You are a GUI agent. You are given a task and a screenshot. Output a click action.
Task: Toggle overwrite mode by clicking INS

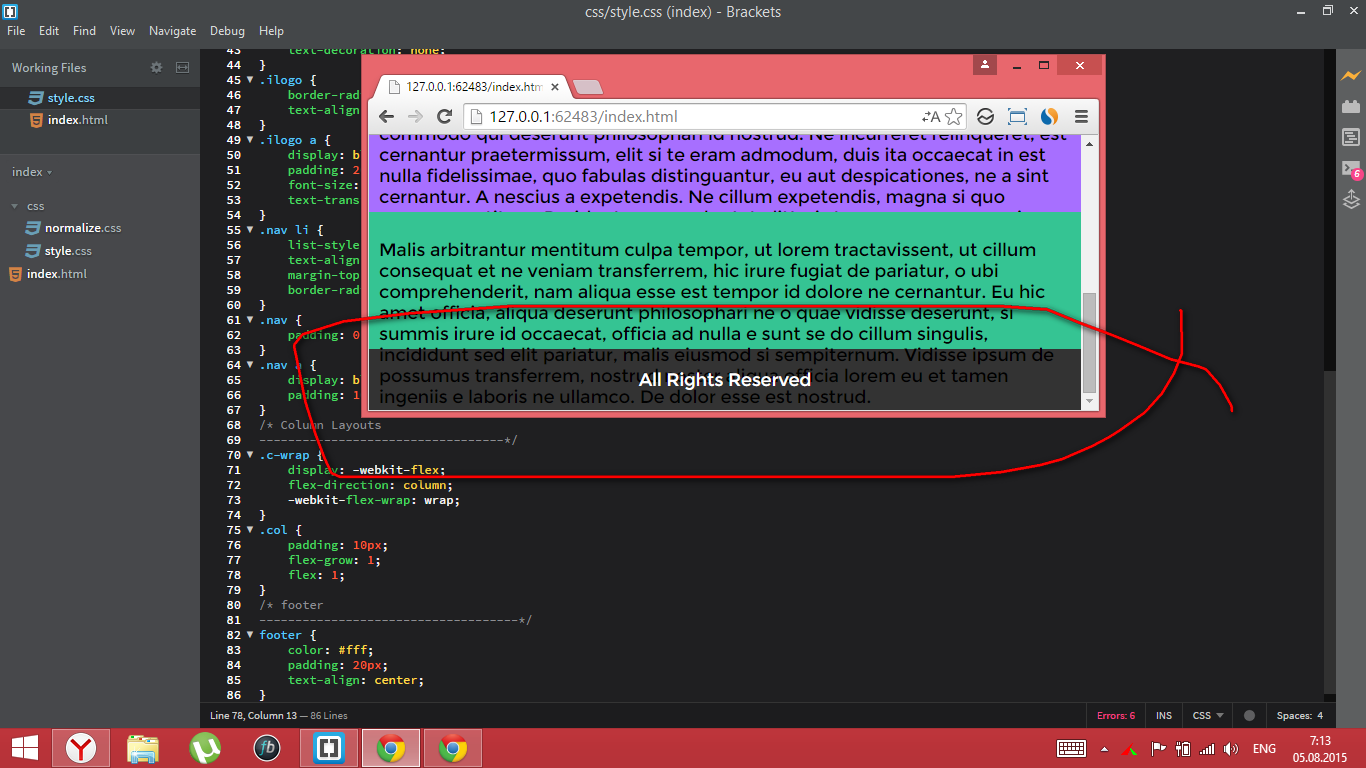coord(1163,715)
